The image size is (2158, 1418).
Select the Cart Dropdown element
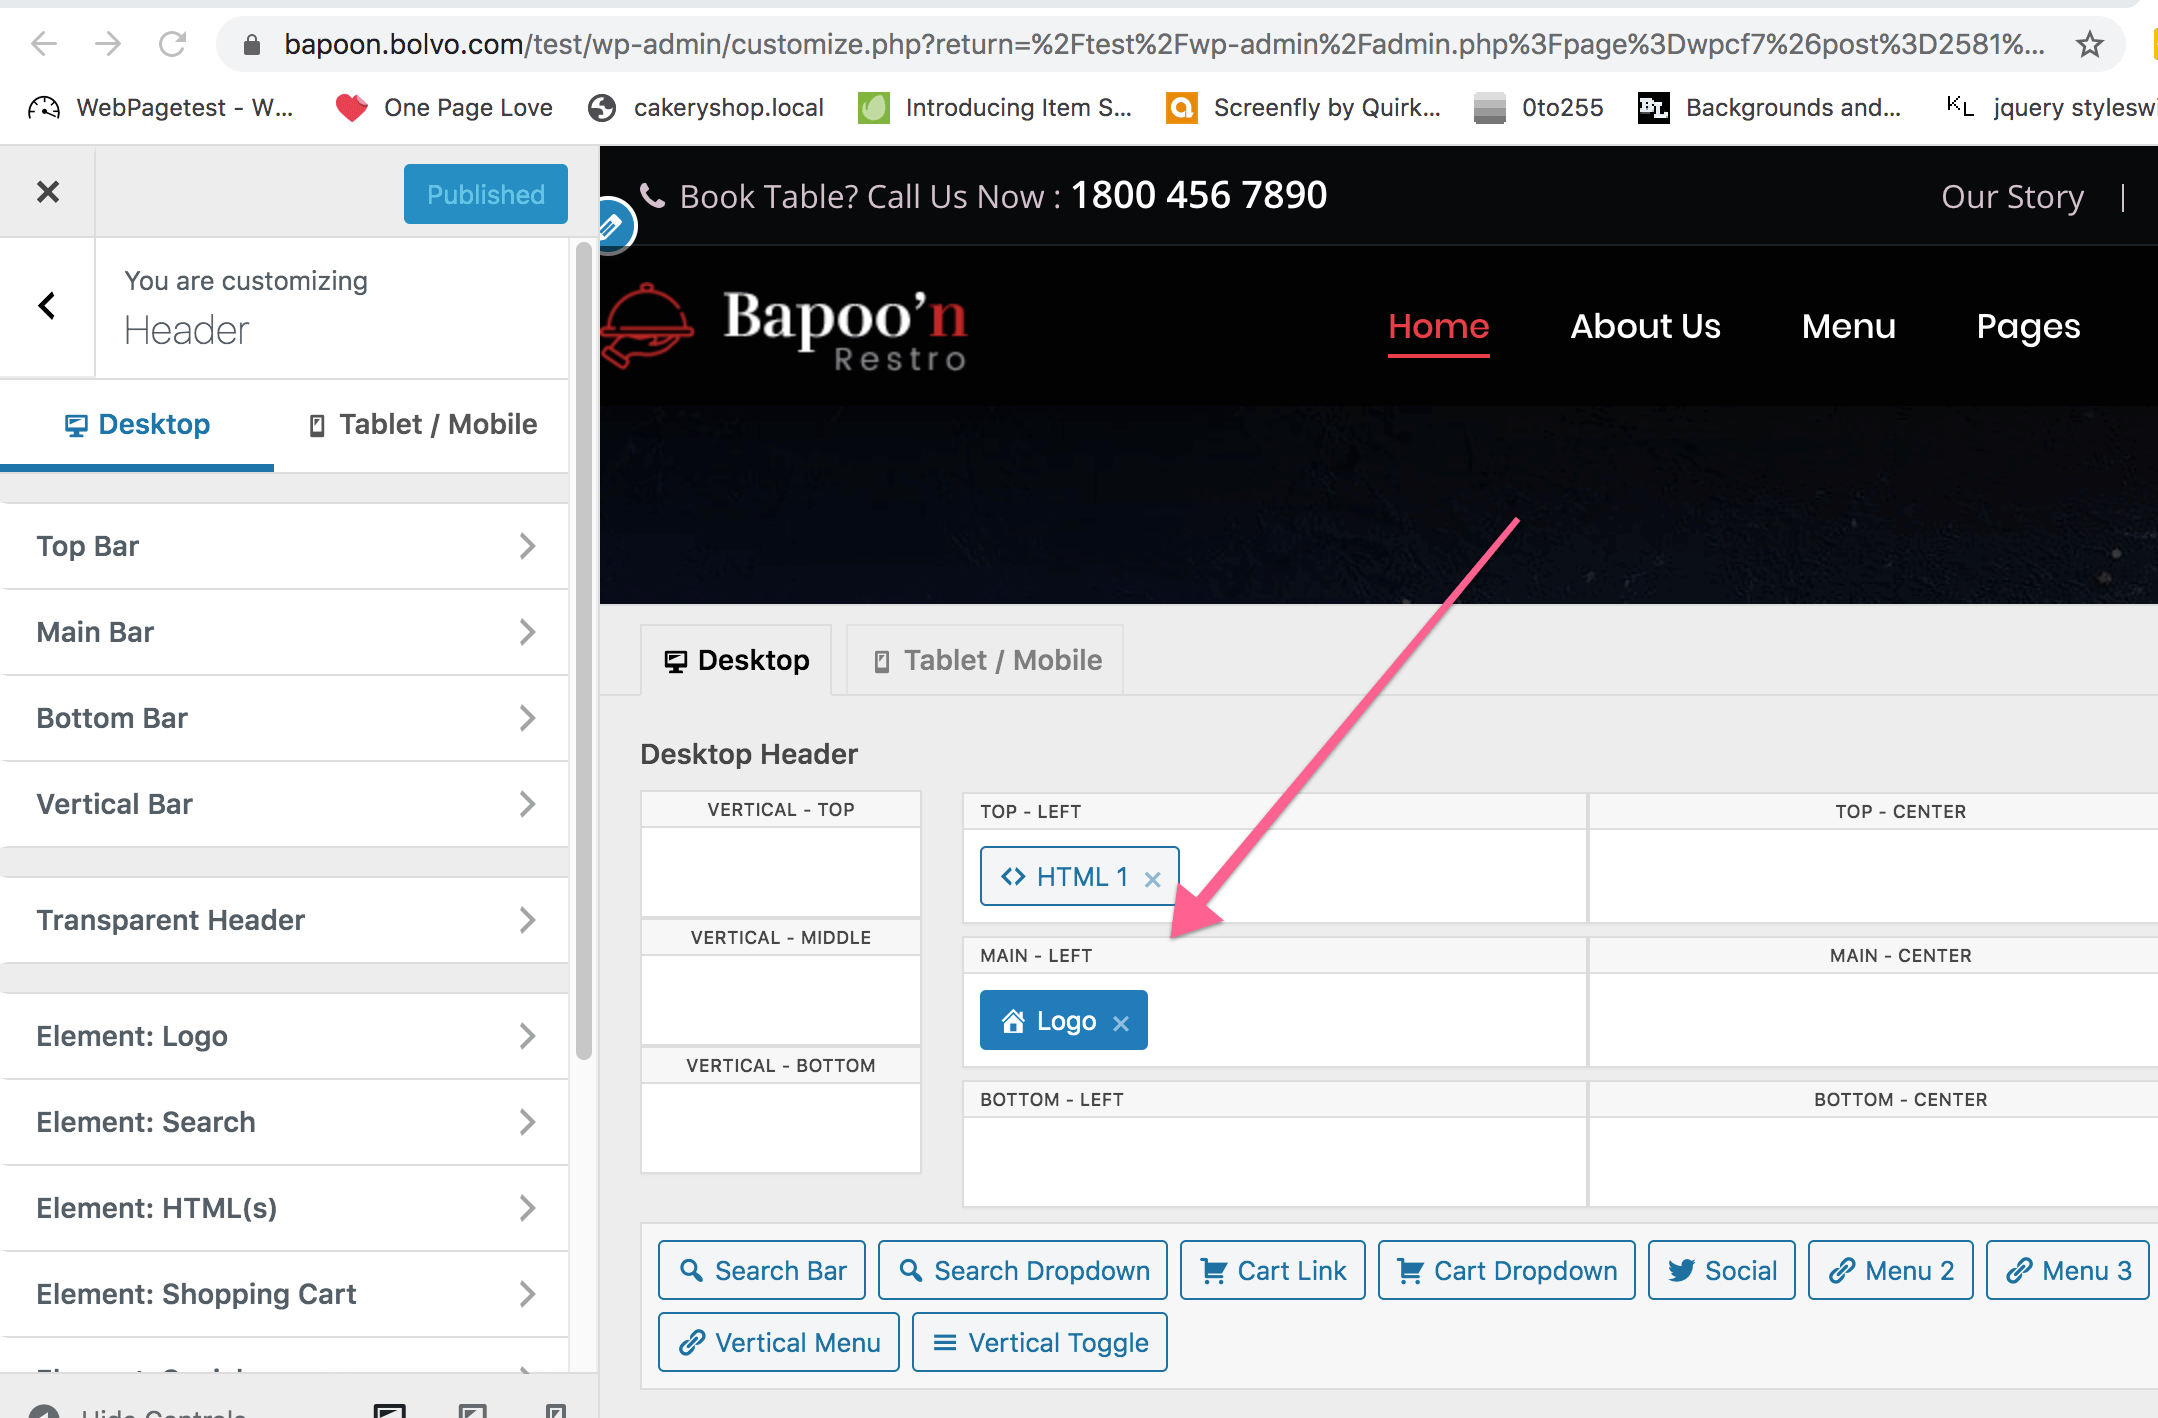(x=1506, y=1270)
